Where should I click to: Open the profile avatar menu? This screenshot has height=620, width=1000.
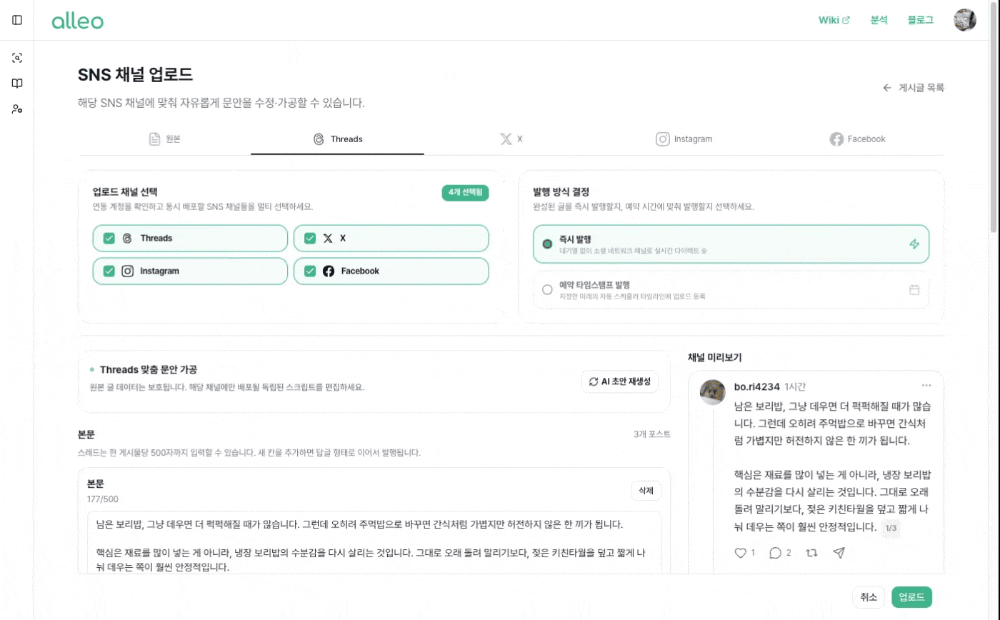pyautogui.click(x=964, y=20)
